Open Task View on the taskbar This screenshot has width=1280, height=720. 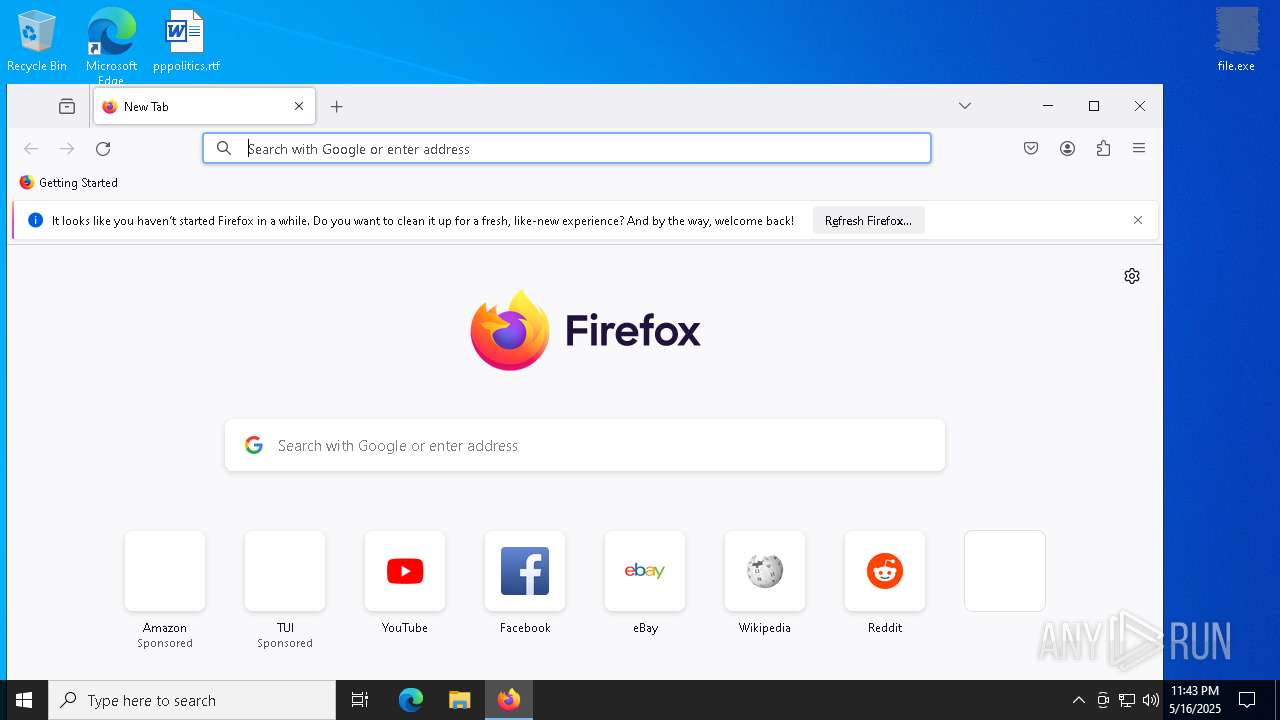360,700
